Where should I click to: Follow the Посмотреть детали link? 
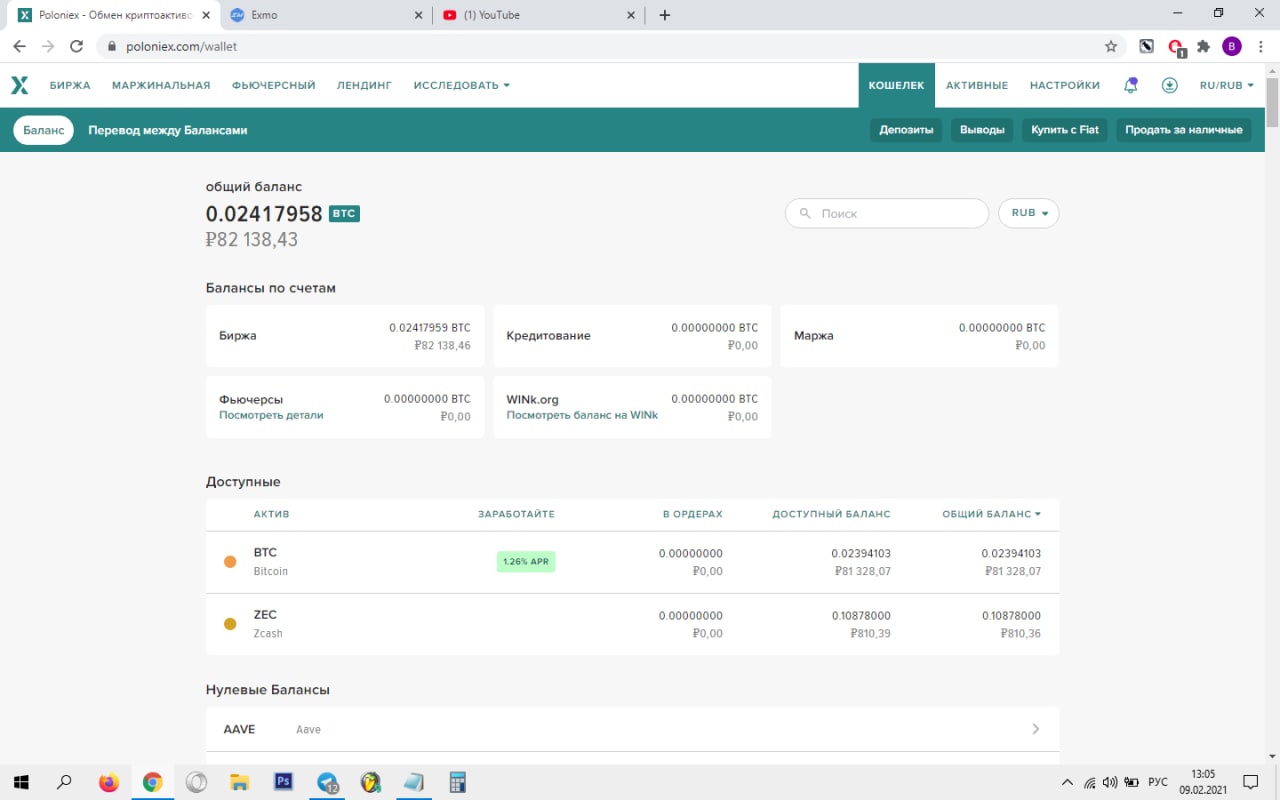point(271,415)
